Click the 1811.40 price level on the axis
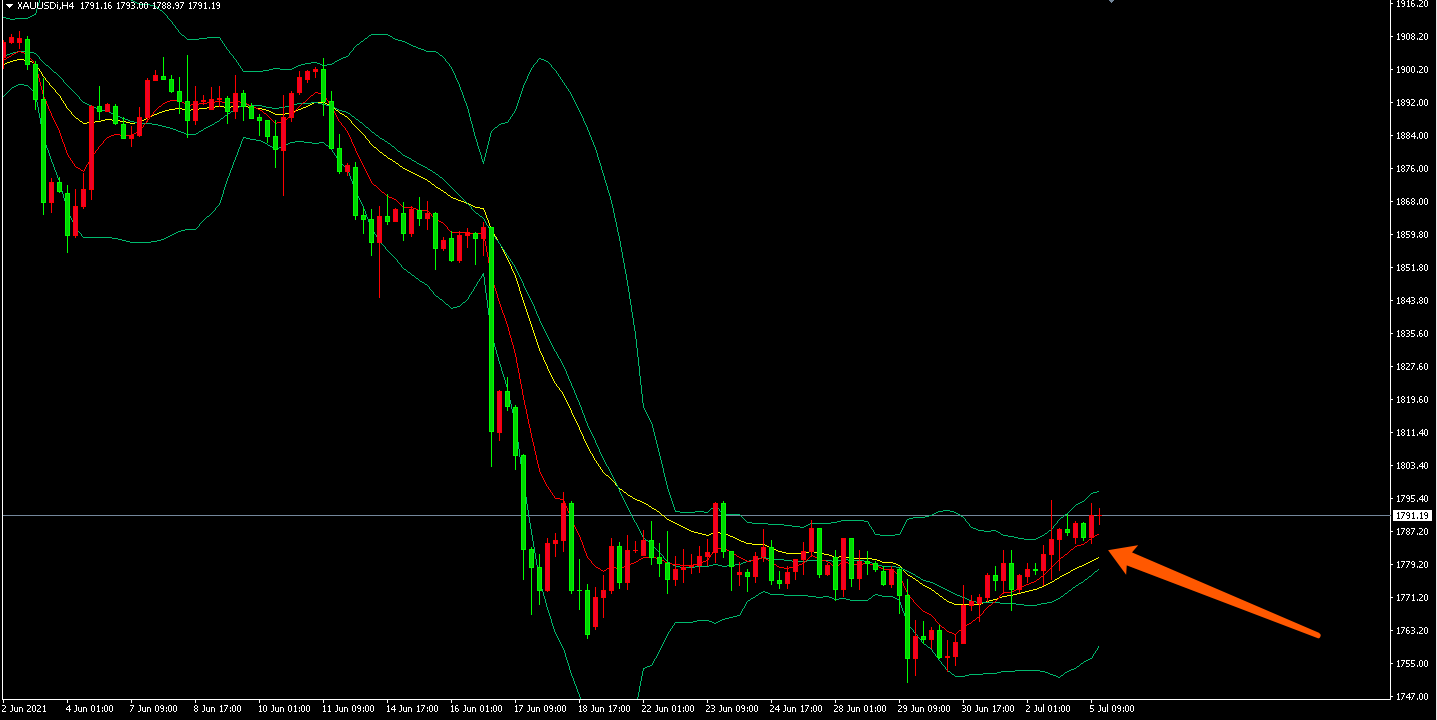 [1413, 433]
